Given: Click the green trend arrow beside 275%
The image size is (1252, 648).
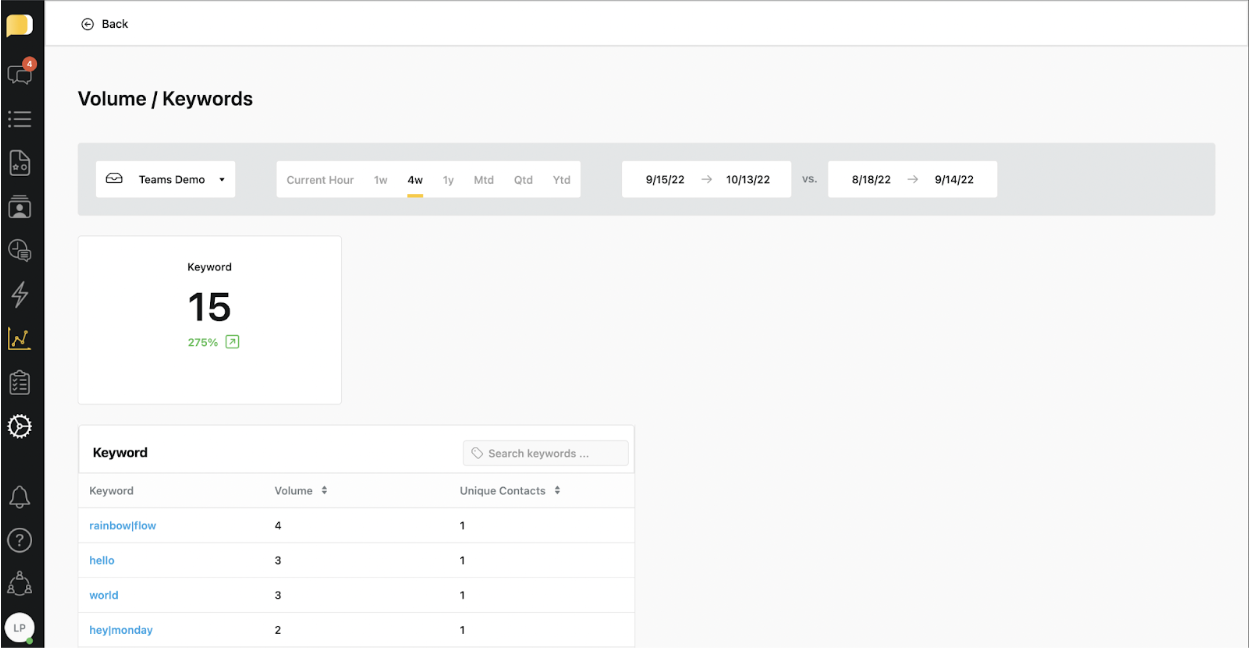Looking at the screenshot, I should [x=232, y=342].
